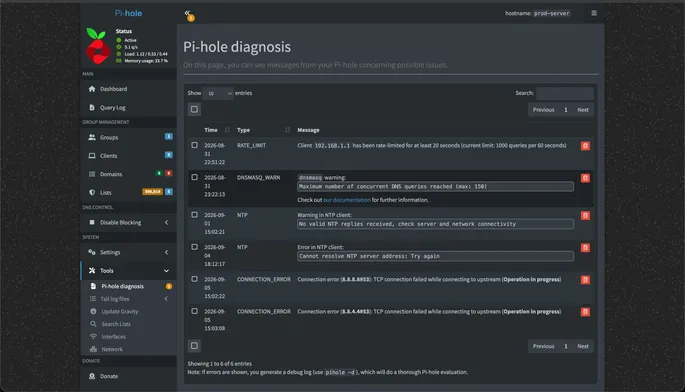Click the Donate icon in sidebar
Viewport: 685px width, 392px height.
click(92, 376)
